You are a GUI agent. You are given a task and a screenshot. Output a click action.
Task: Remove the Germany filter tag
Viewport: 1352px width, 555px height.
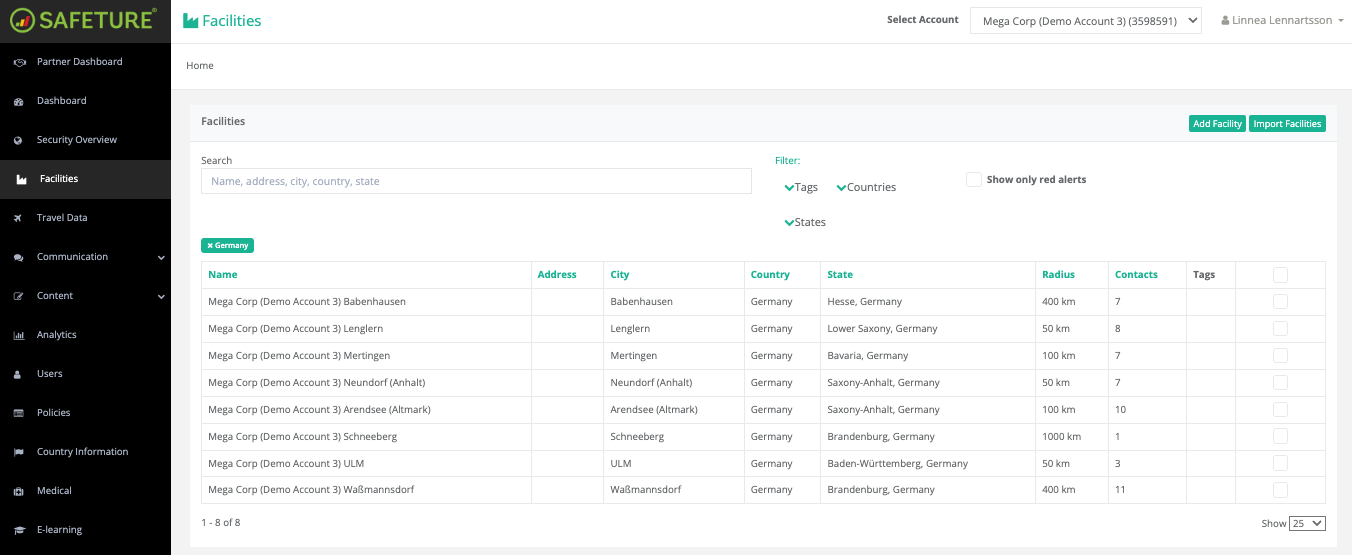[210, 245]
